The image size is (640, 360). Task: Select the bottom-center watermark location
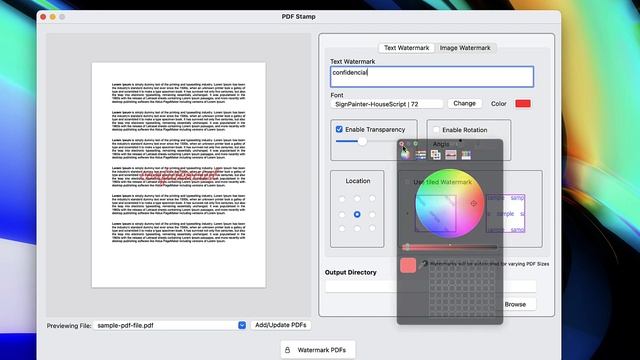click(x=357, y=229)
